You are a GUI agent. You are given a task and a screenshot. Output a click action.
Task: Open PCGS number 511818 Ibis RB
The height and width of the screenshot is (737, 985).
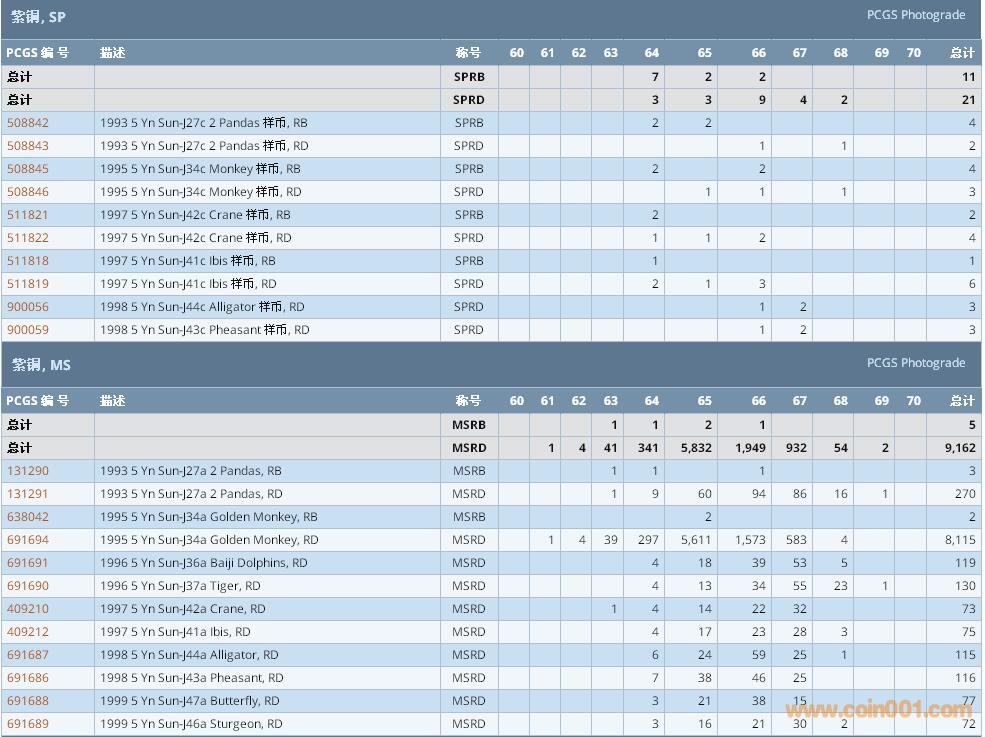pyautogui.click(x=28, y=261)
